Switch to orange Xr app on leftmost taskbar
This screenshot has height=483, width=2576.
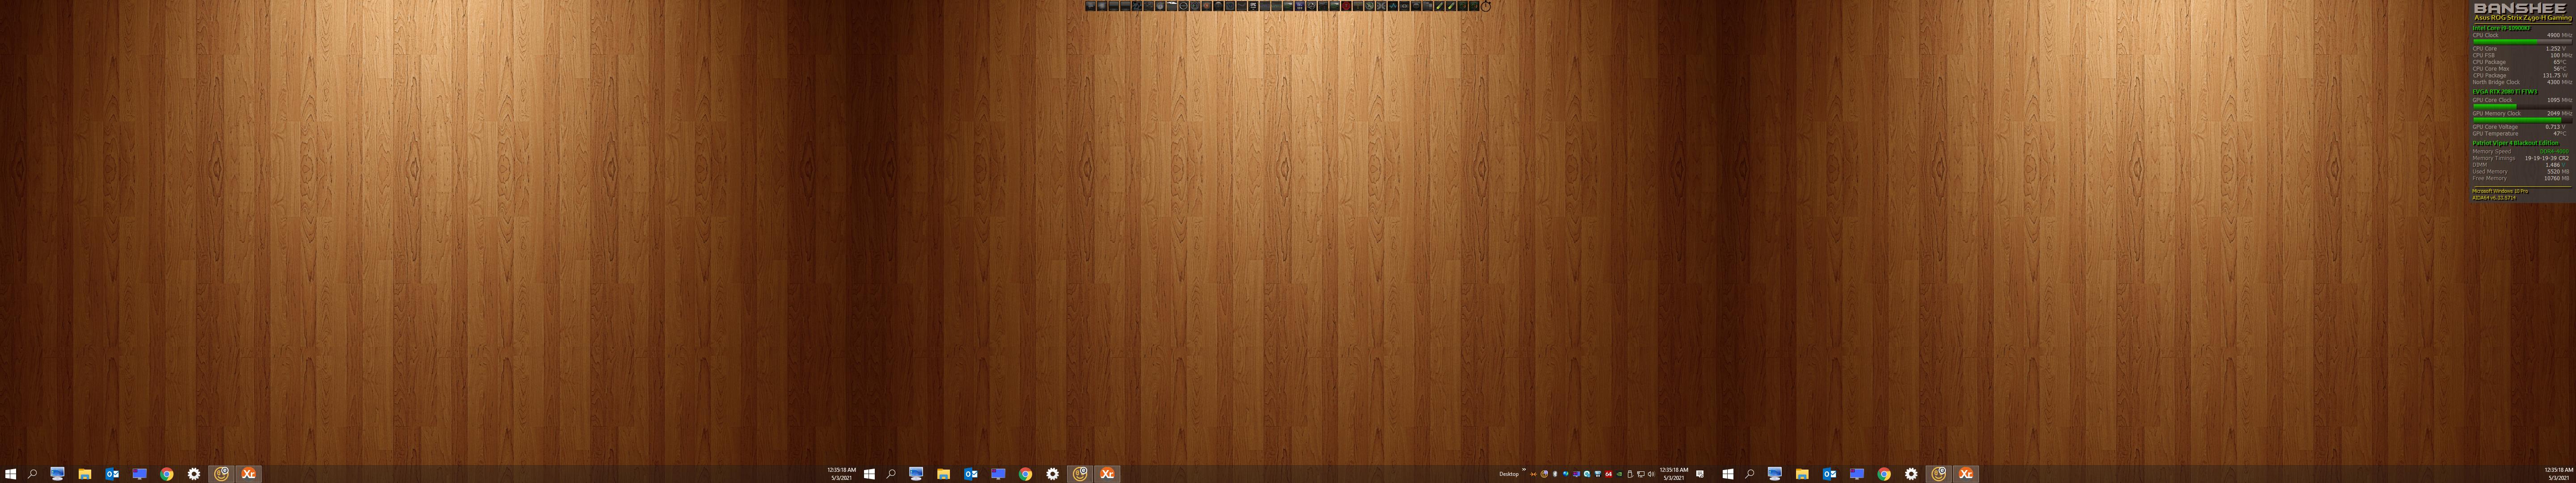249,474
